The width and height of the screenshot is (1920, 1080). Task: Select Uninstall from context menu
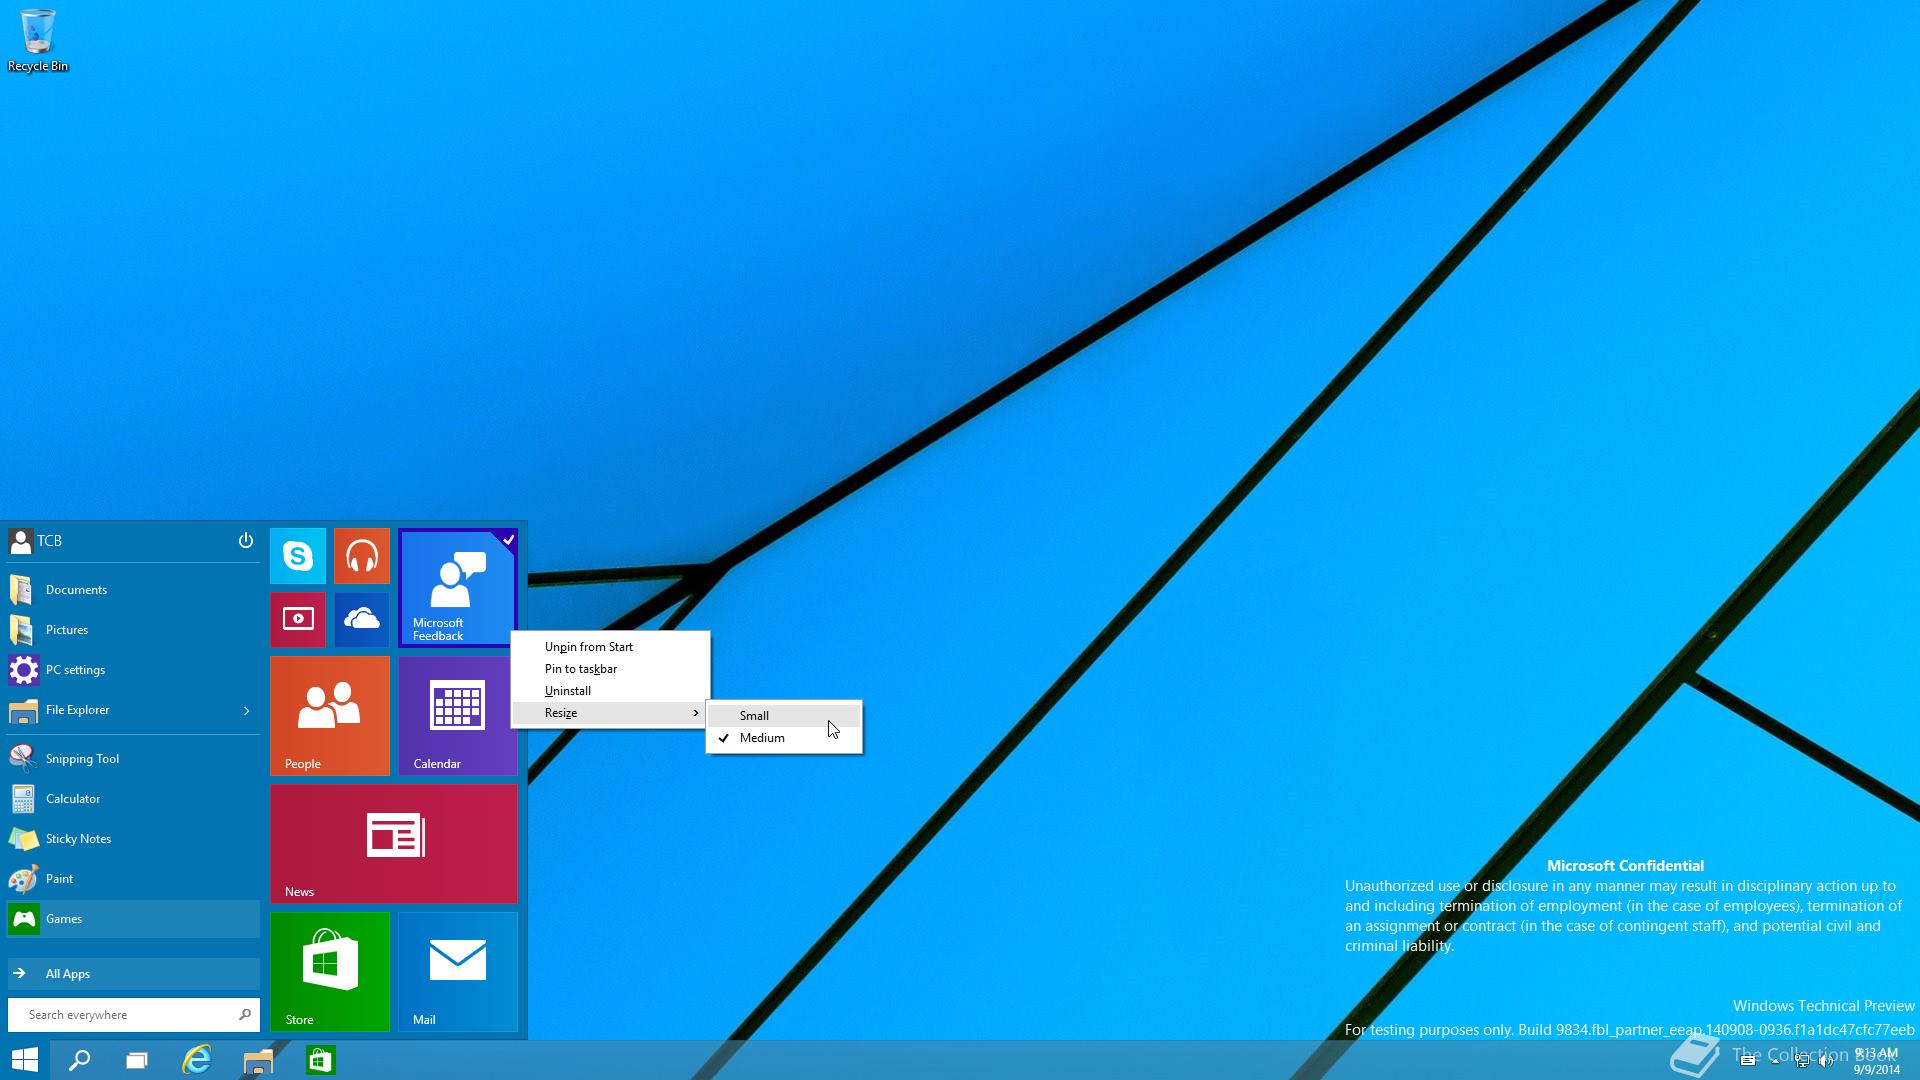(611, 691)
